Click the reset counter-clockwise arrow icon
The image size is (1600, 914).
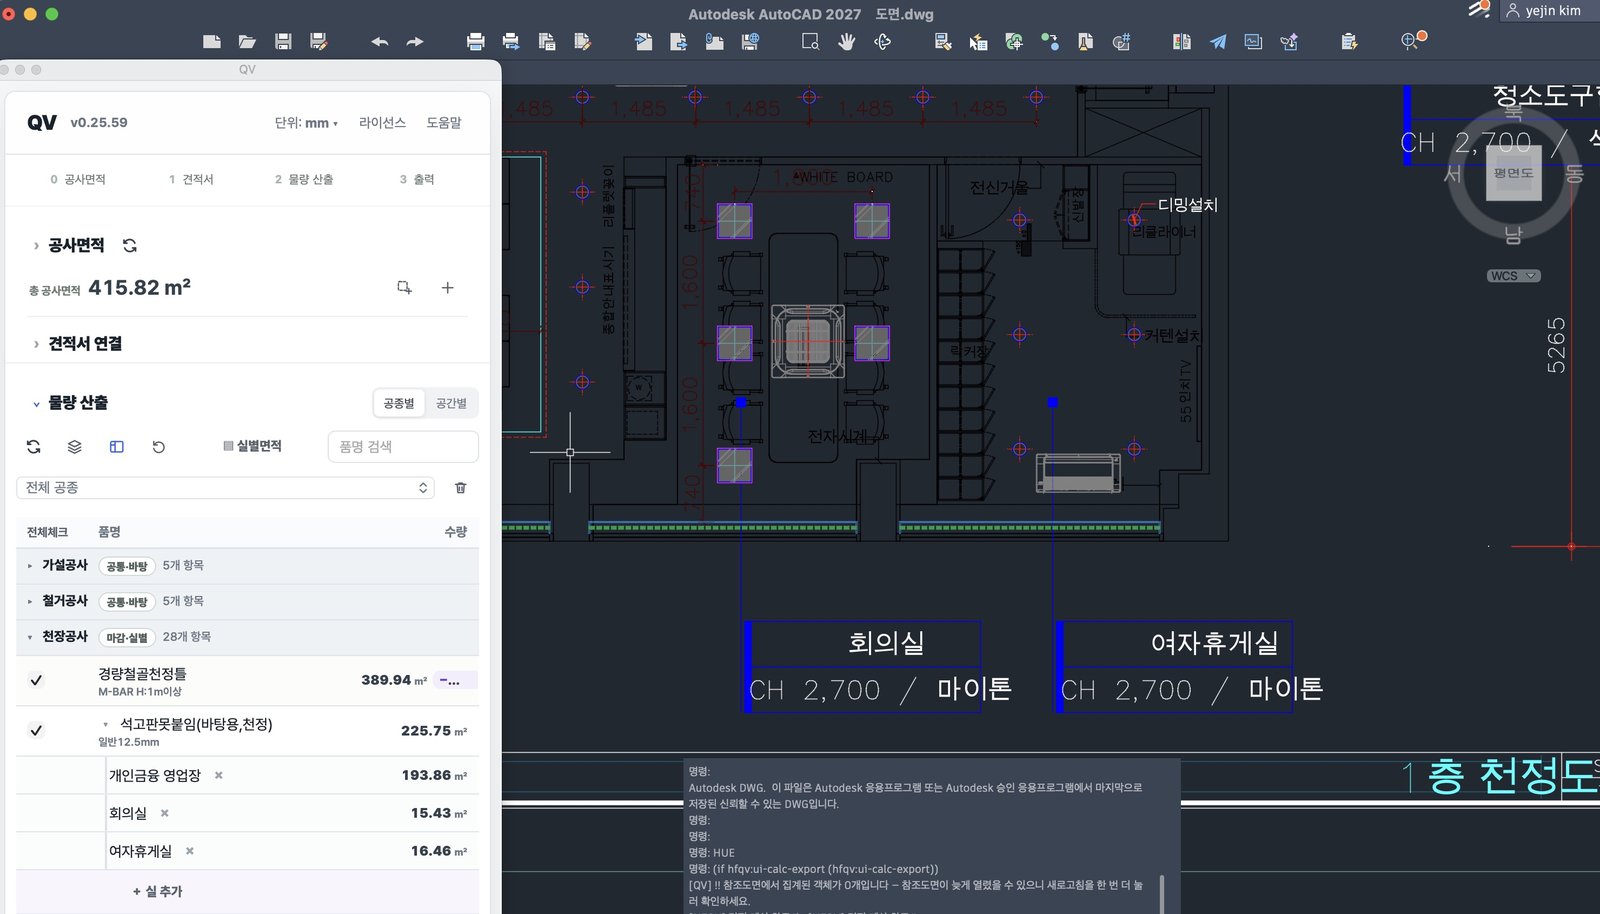pyautogui.click(x=158, y=447)
